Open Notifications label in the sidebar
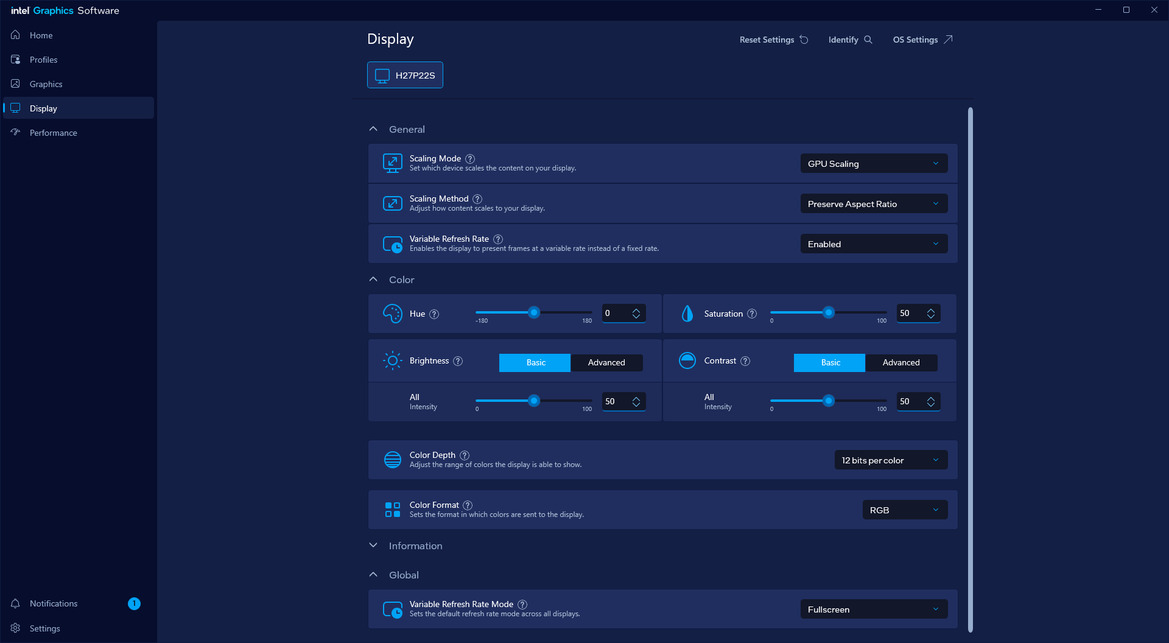The image size is (1169, 643). point(53,603)
